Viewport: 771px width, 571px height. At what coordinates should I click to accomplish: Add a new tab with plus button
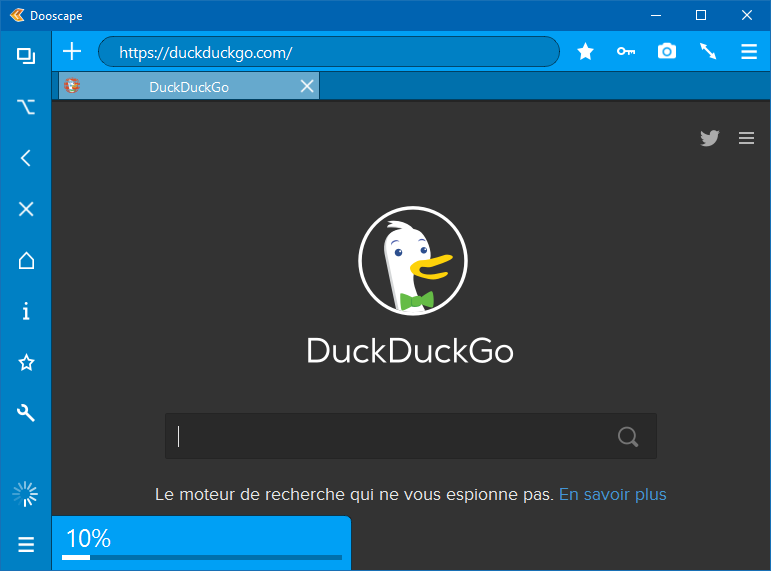click(72, 52)
